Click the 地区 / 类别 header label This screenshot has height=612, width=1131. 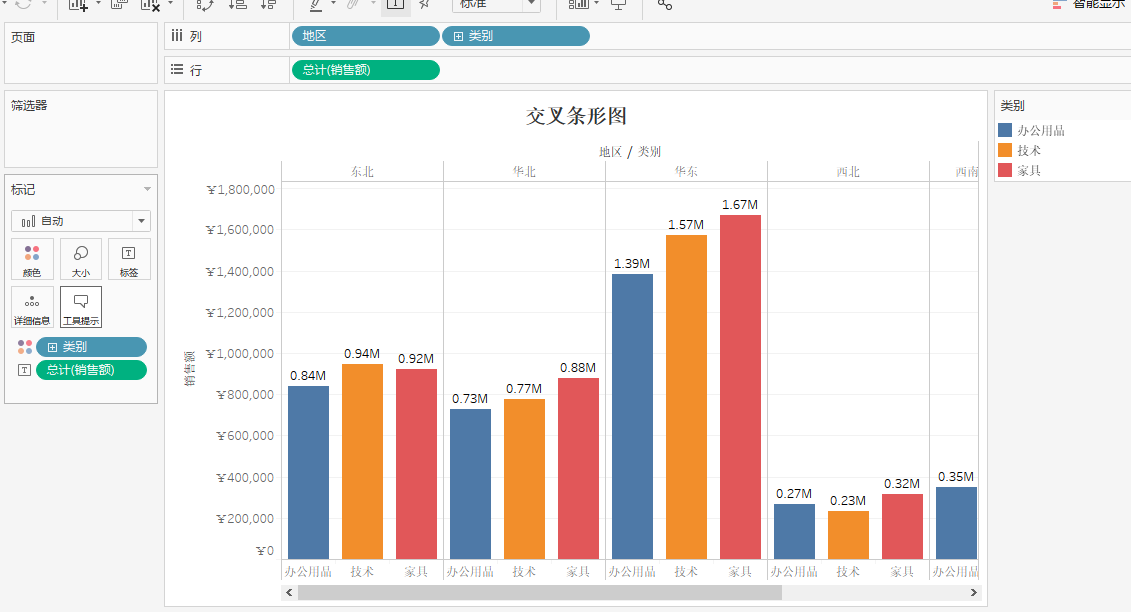pos(630,152)
